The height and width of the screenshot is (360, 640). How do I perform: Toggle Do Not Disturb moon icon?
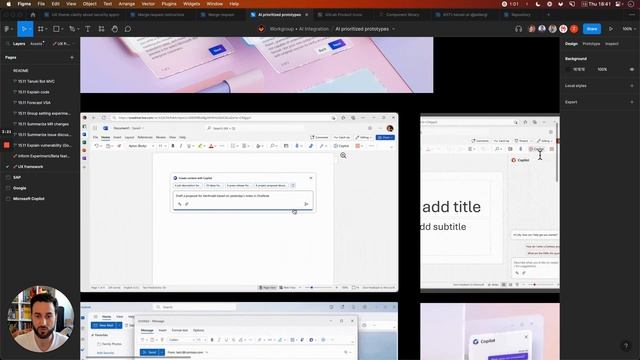pyautogui.click(x=538, y=4)
